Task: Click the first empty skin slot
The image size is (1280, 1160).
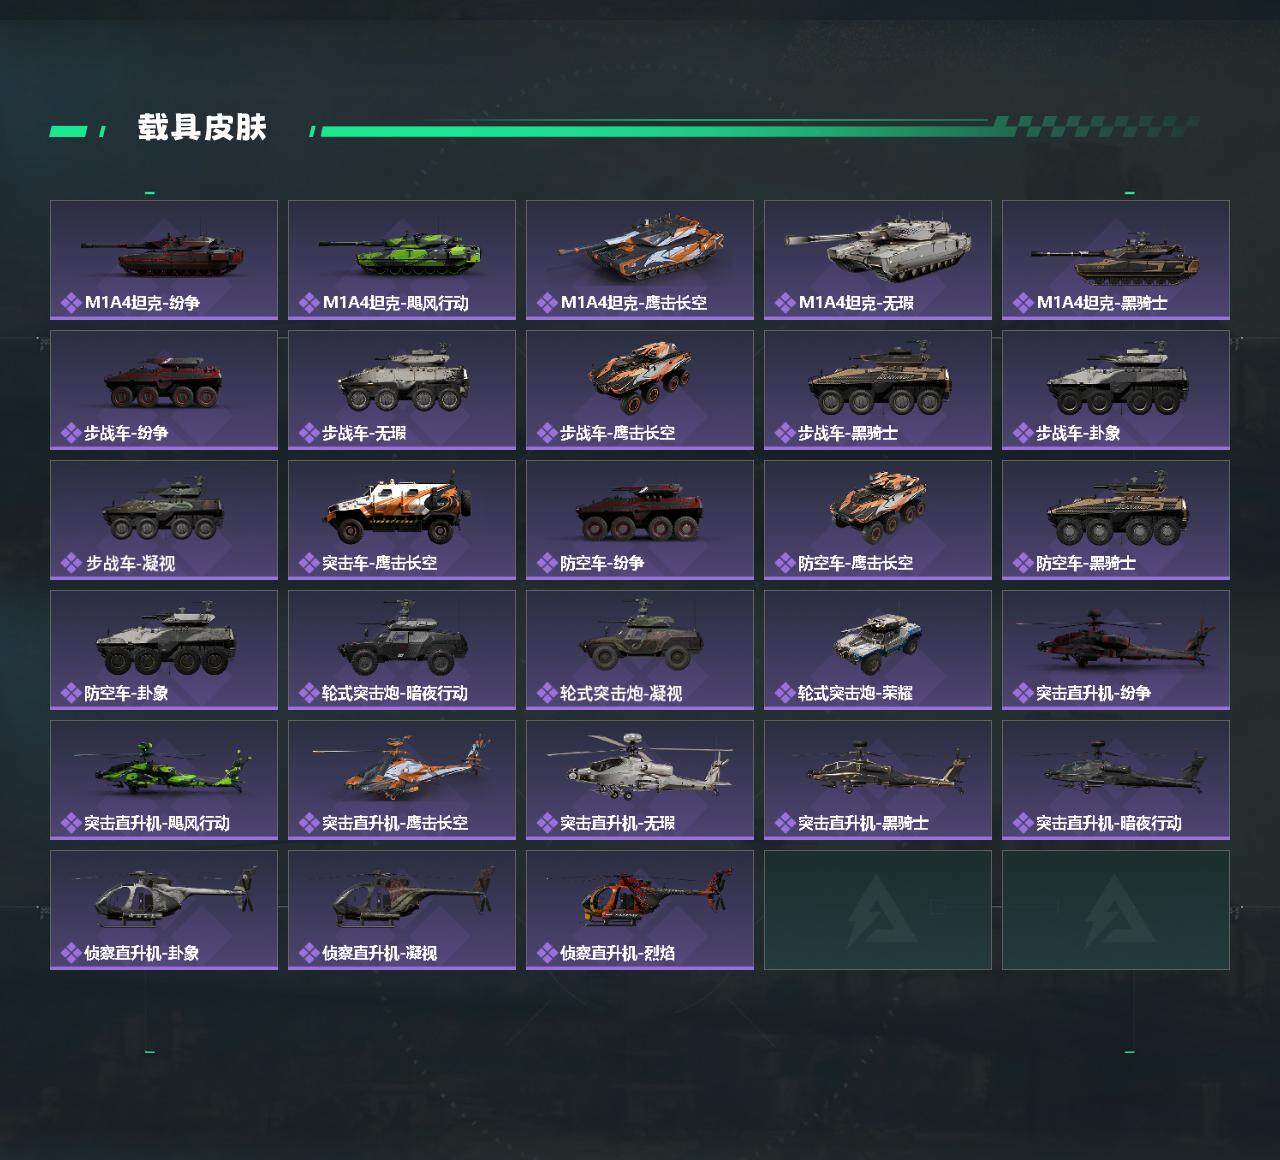Action: (x=878, y=910)
